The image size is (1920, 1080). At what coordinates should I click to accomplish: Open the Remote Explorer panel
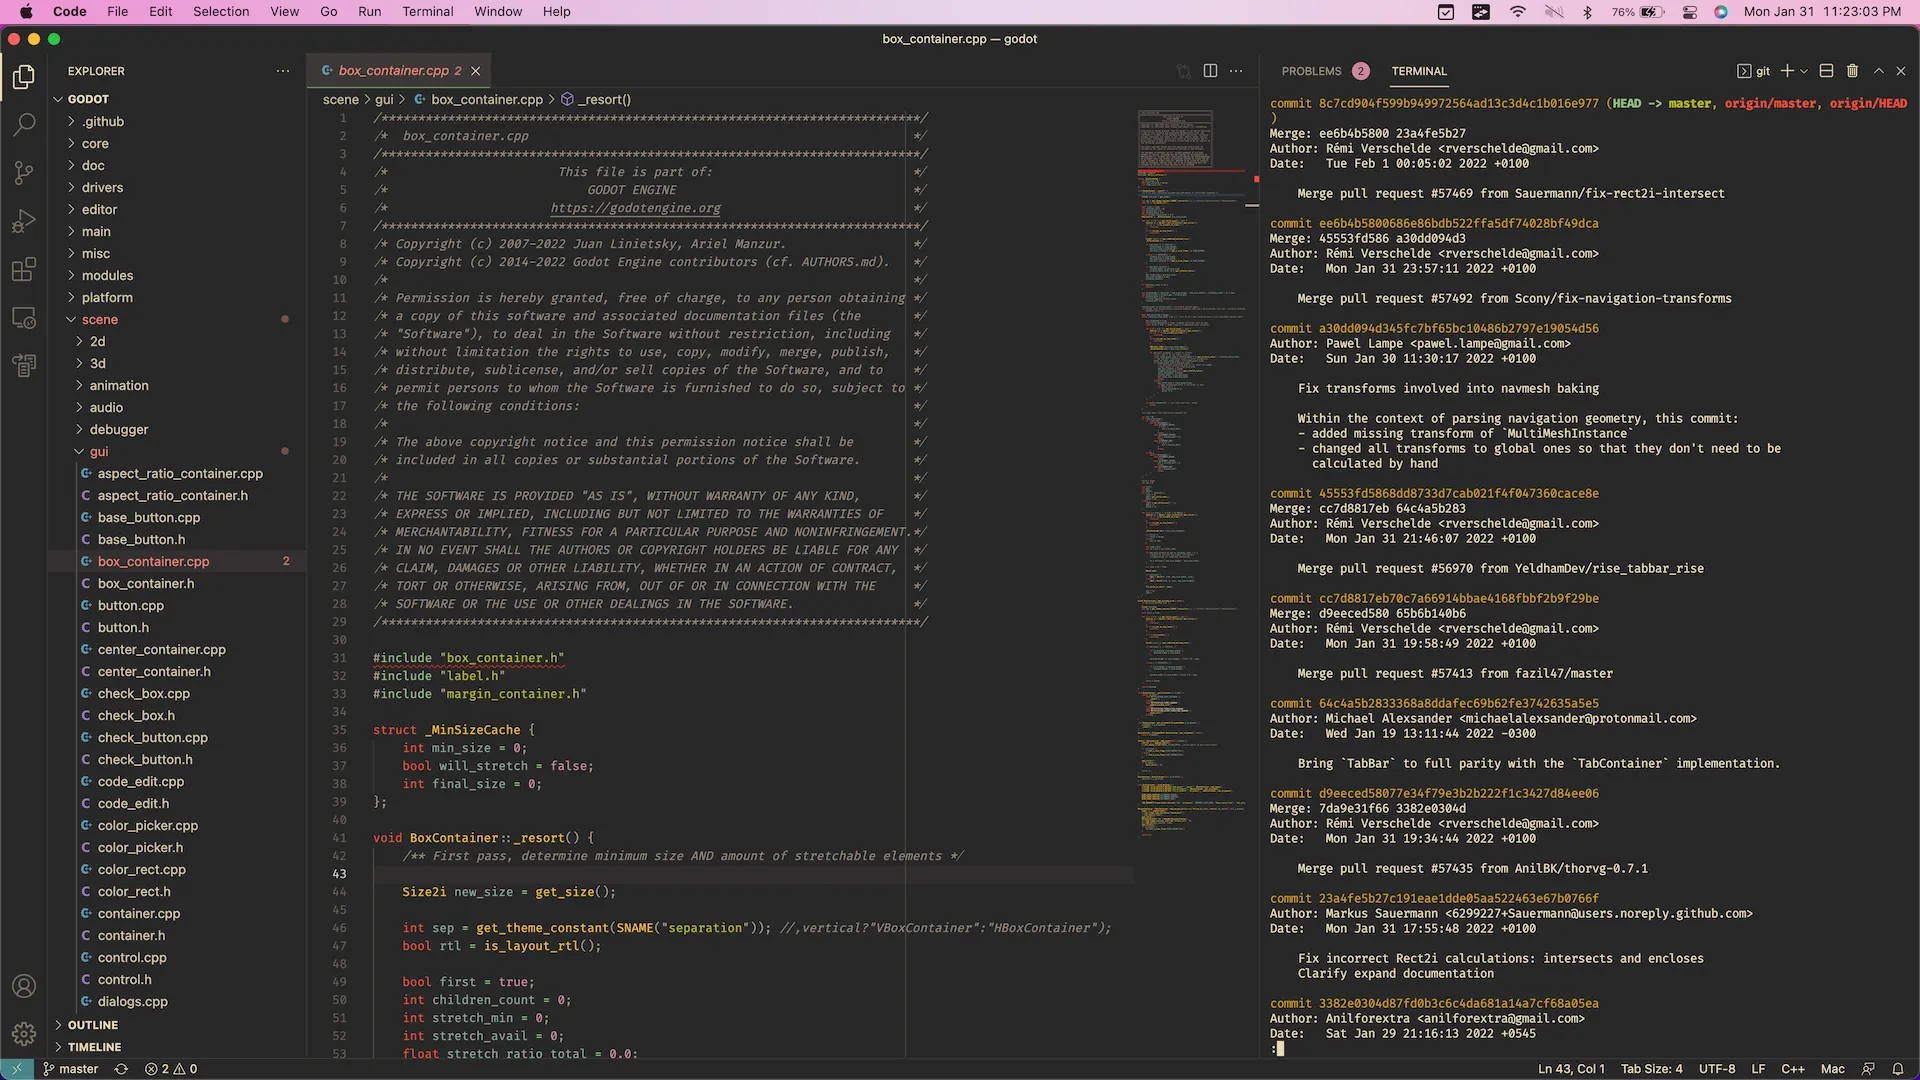click(24, 318)
